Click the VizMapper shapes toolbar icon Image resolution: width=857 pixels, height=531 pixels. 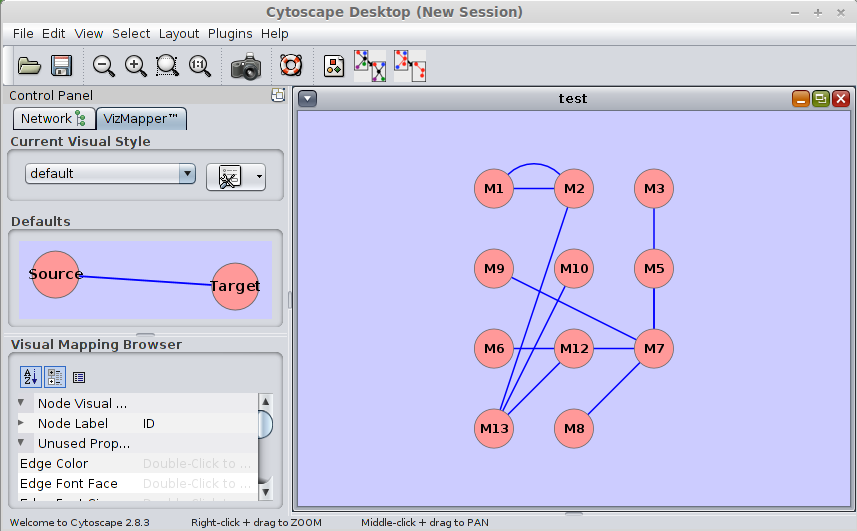click(x=334, y=66)
